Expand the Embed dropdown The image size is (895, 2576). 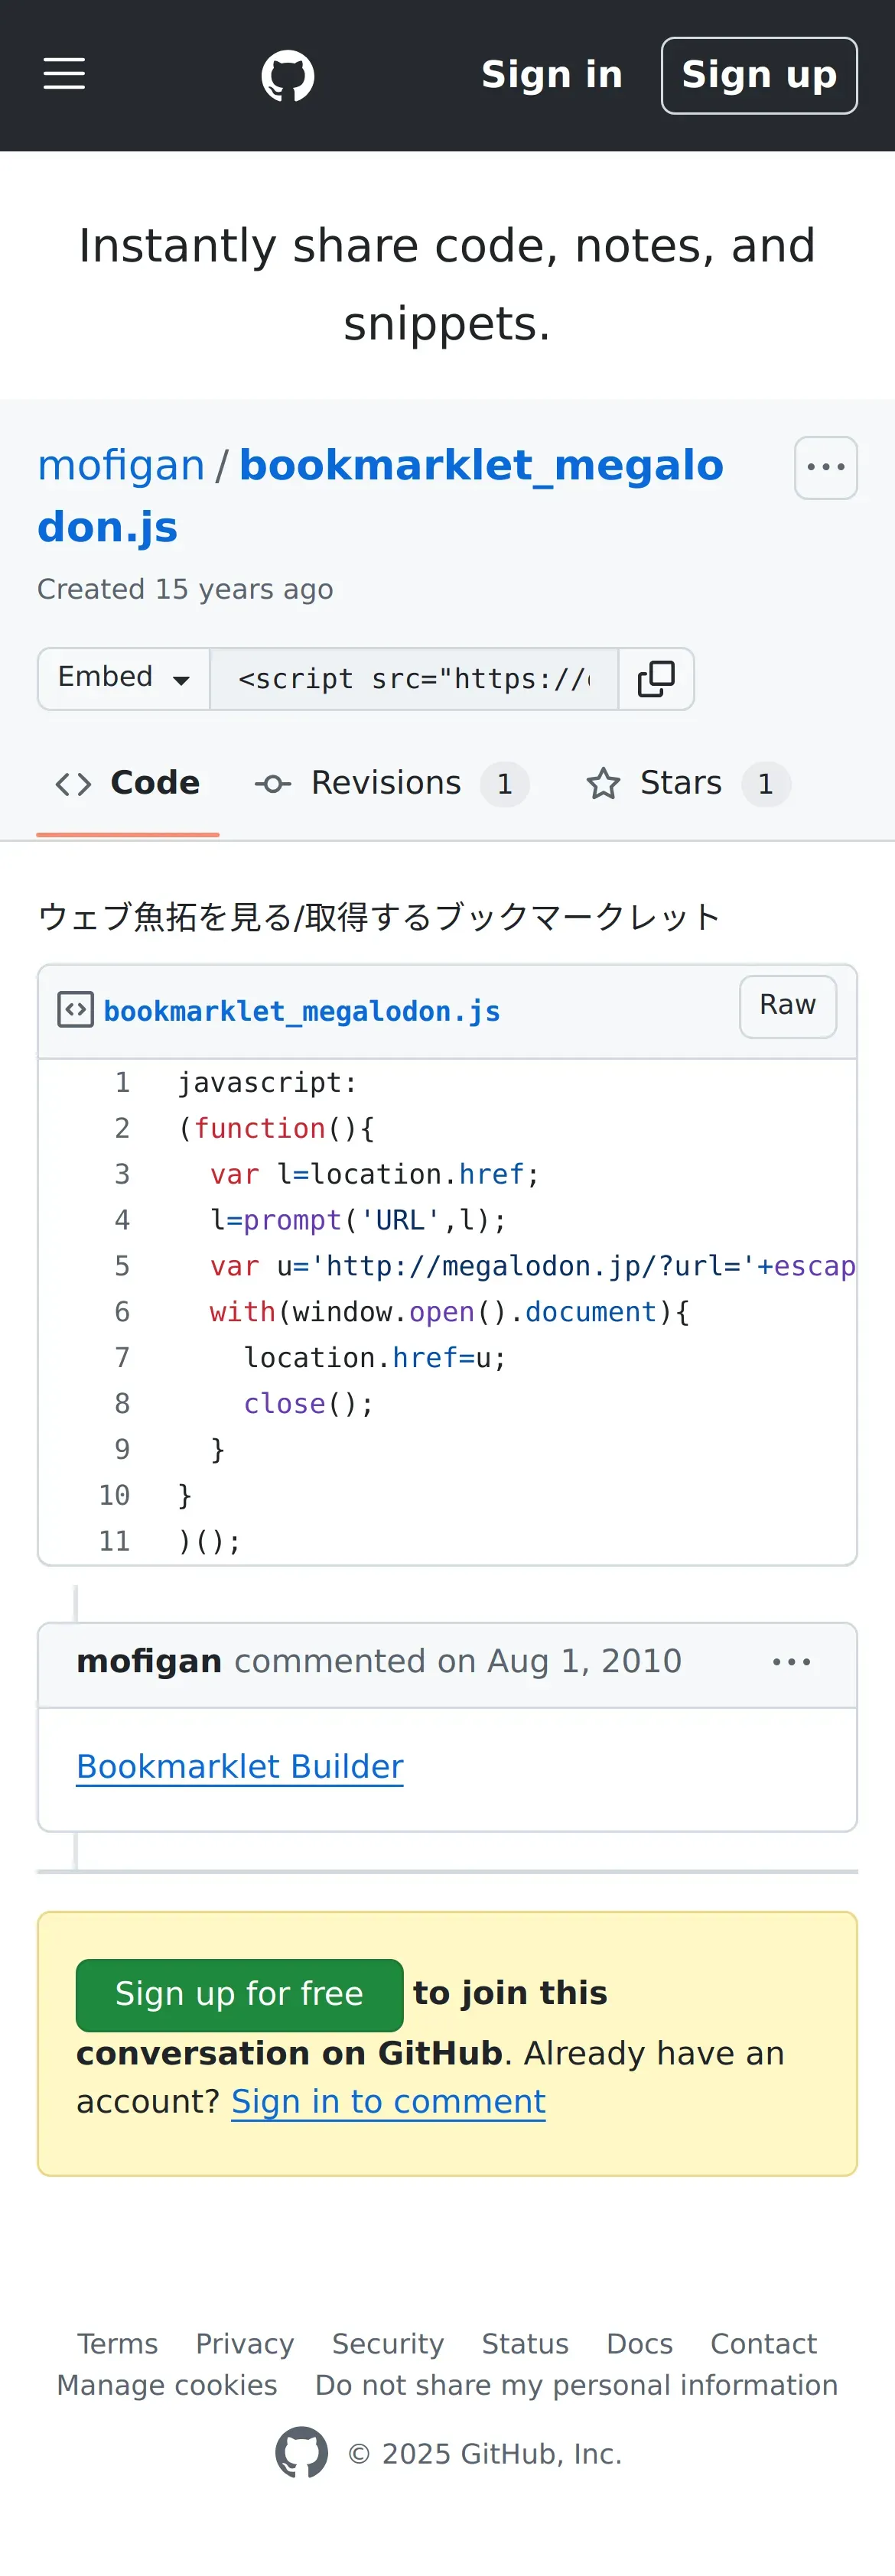pyautogui.click(x=124, y=679)
